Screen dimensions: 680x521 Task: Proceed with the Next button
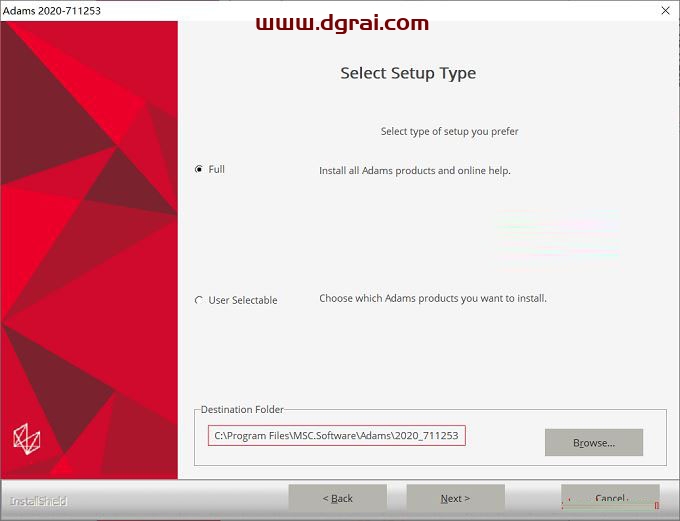click(455, 498)
